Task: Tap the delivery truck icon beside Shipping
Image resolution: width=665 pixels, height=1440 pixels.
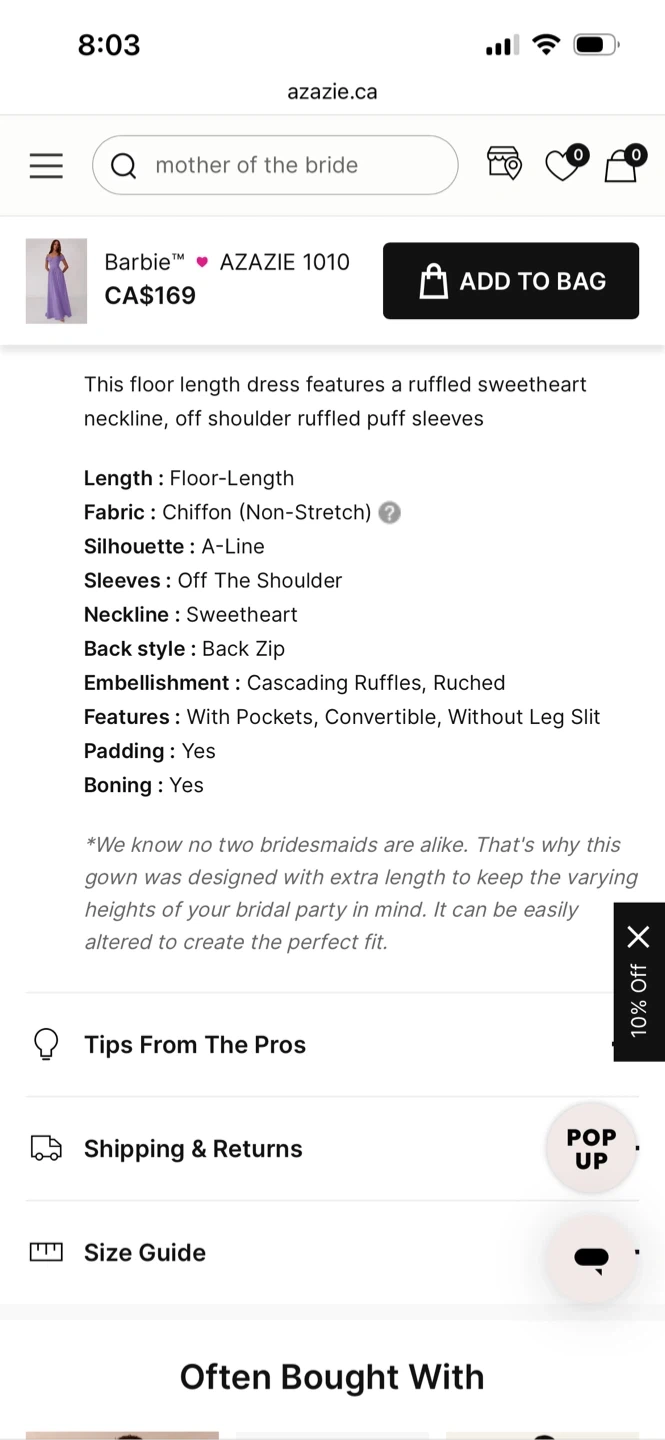Action: [x=46, y=1149]
